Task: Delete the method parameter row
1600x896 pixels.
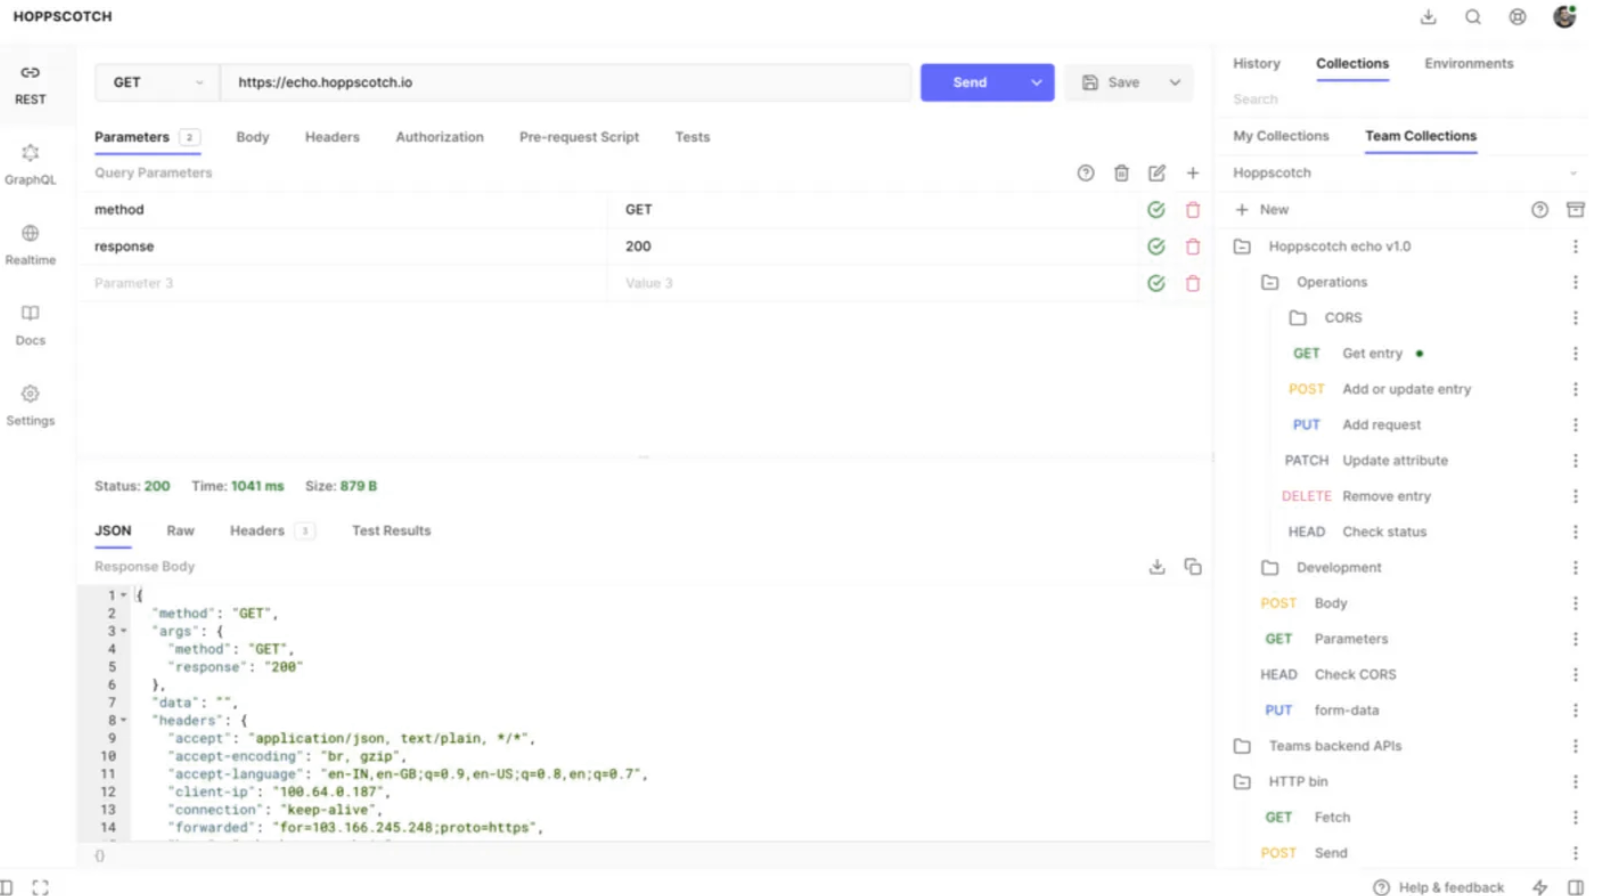Action: click(x=1193, y=210)
